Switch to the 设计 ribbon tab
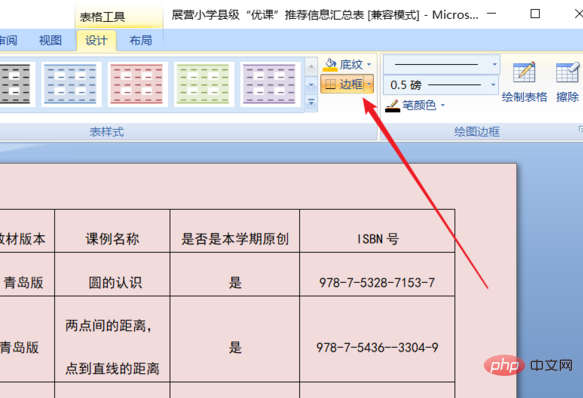 tap(96, 40)
